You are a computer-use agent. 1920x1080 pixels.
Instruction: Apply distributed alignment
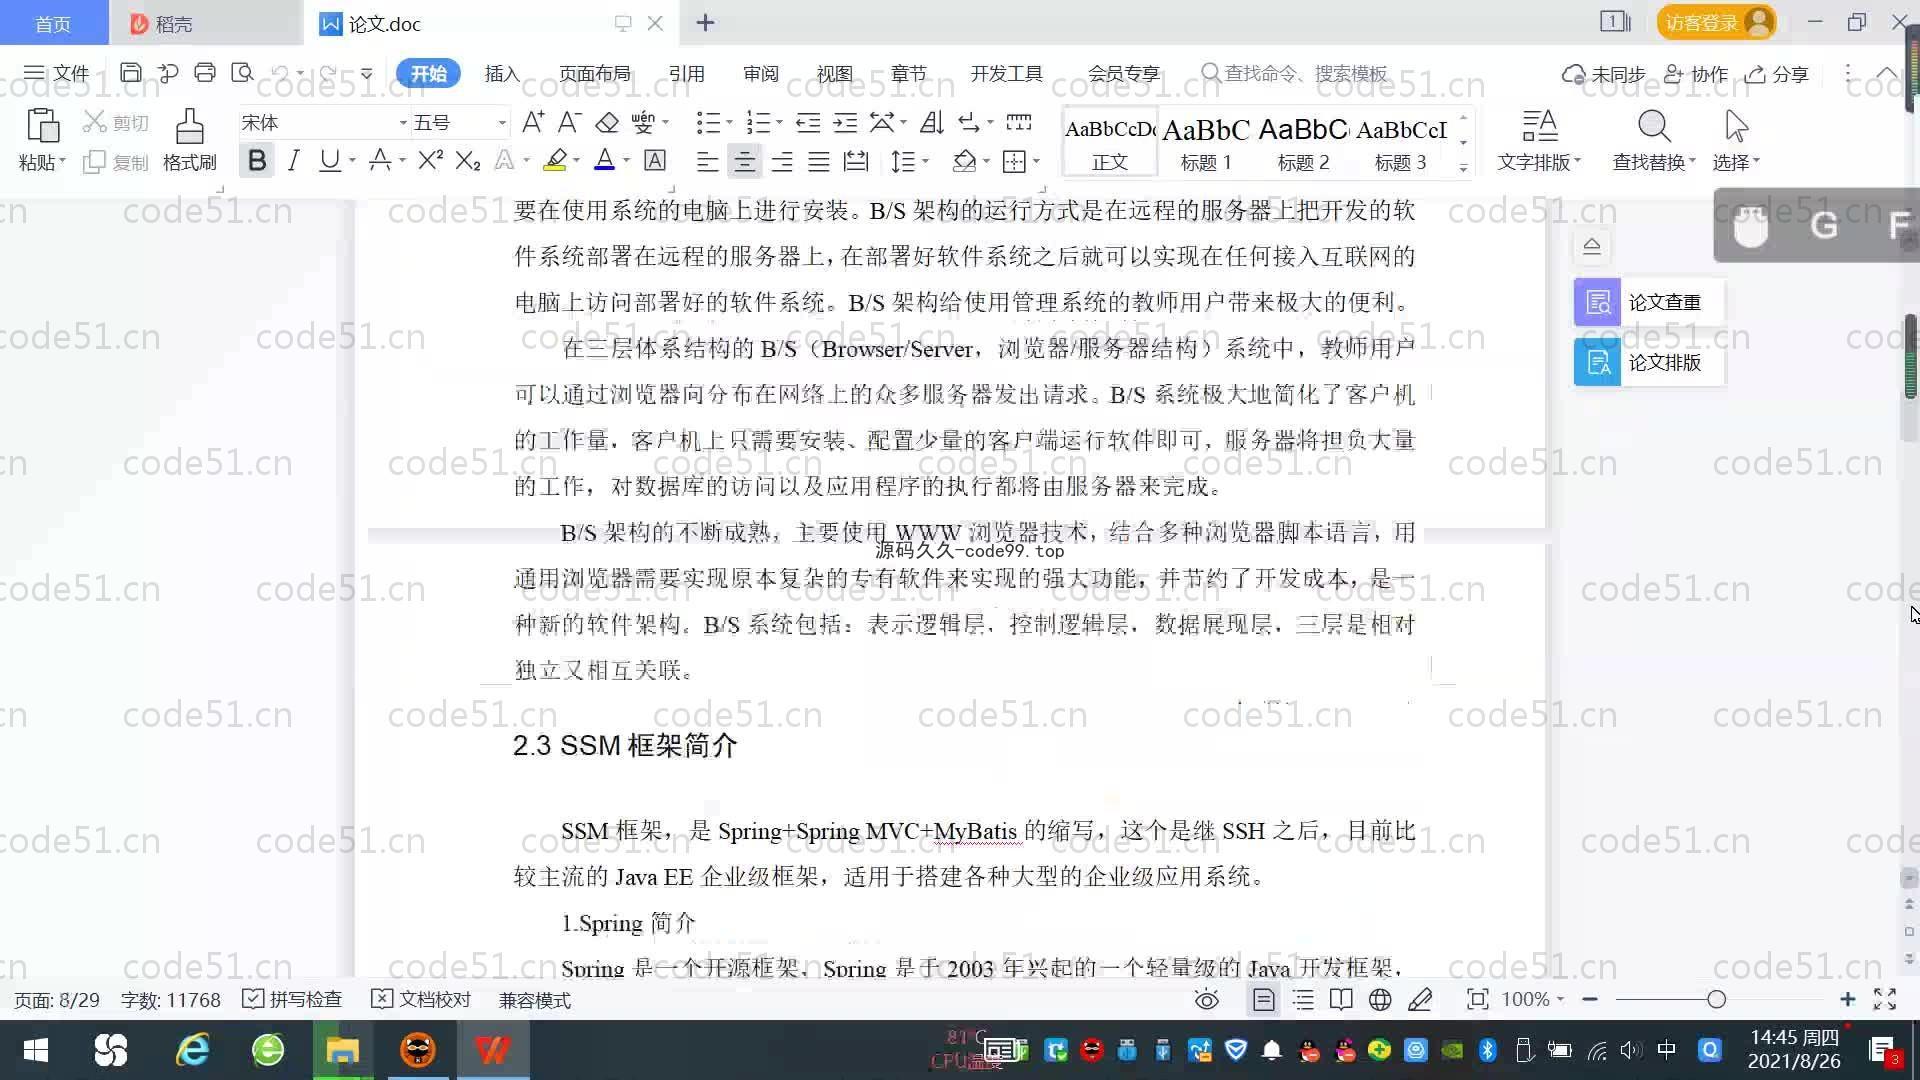[856, 162]
